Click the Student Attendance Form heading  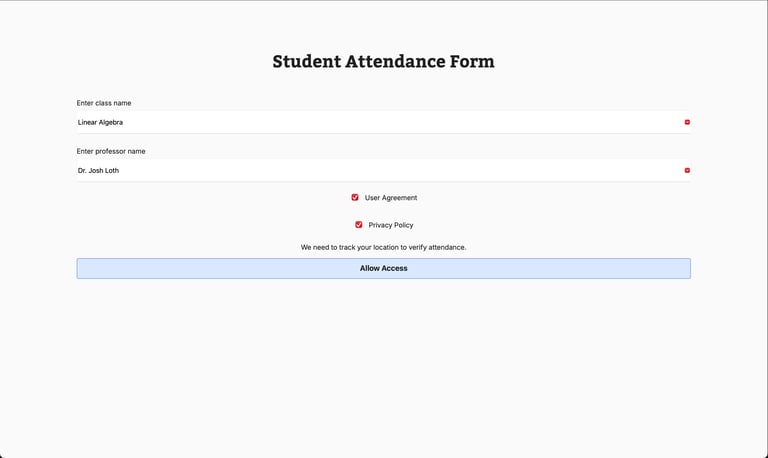pyautogui.click(x=384, y=61)
